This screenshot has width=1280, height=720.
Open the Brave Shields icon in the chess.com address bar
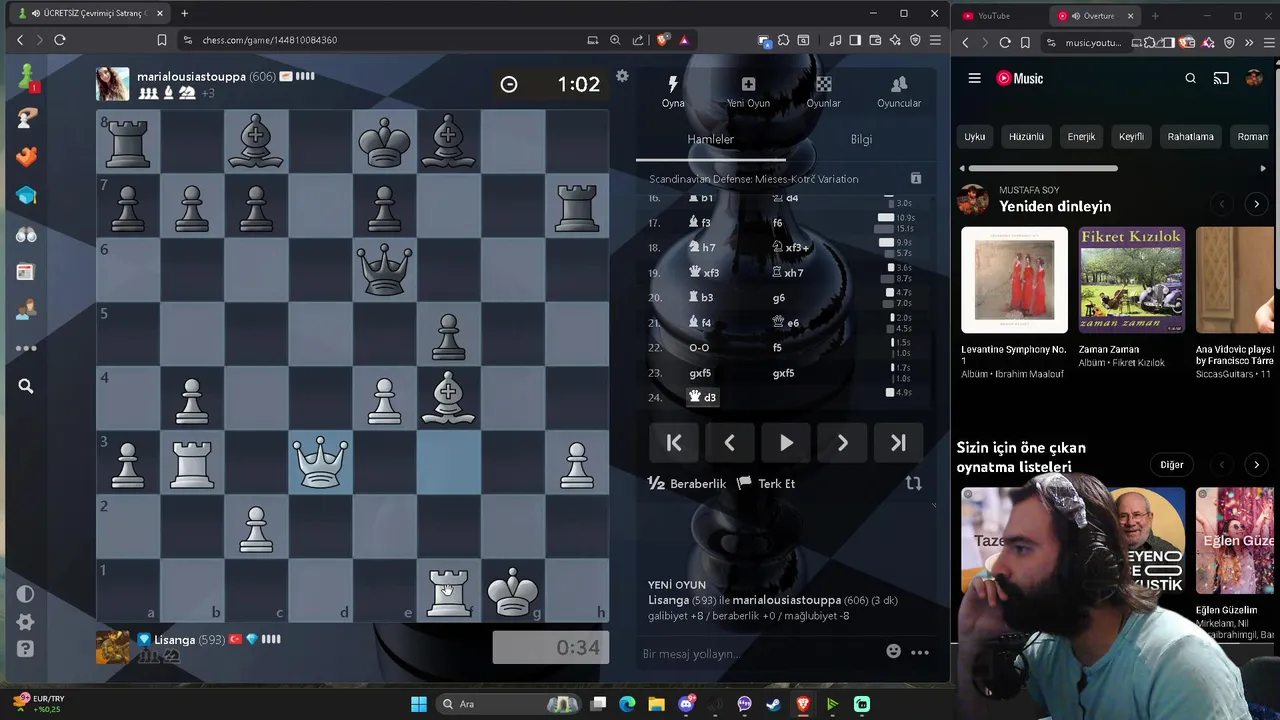click(x=661, y=40)
